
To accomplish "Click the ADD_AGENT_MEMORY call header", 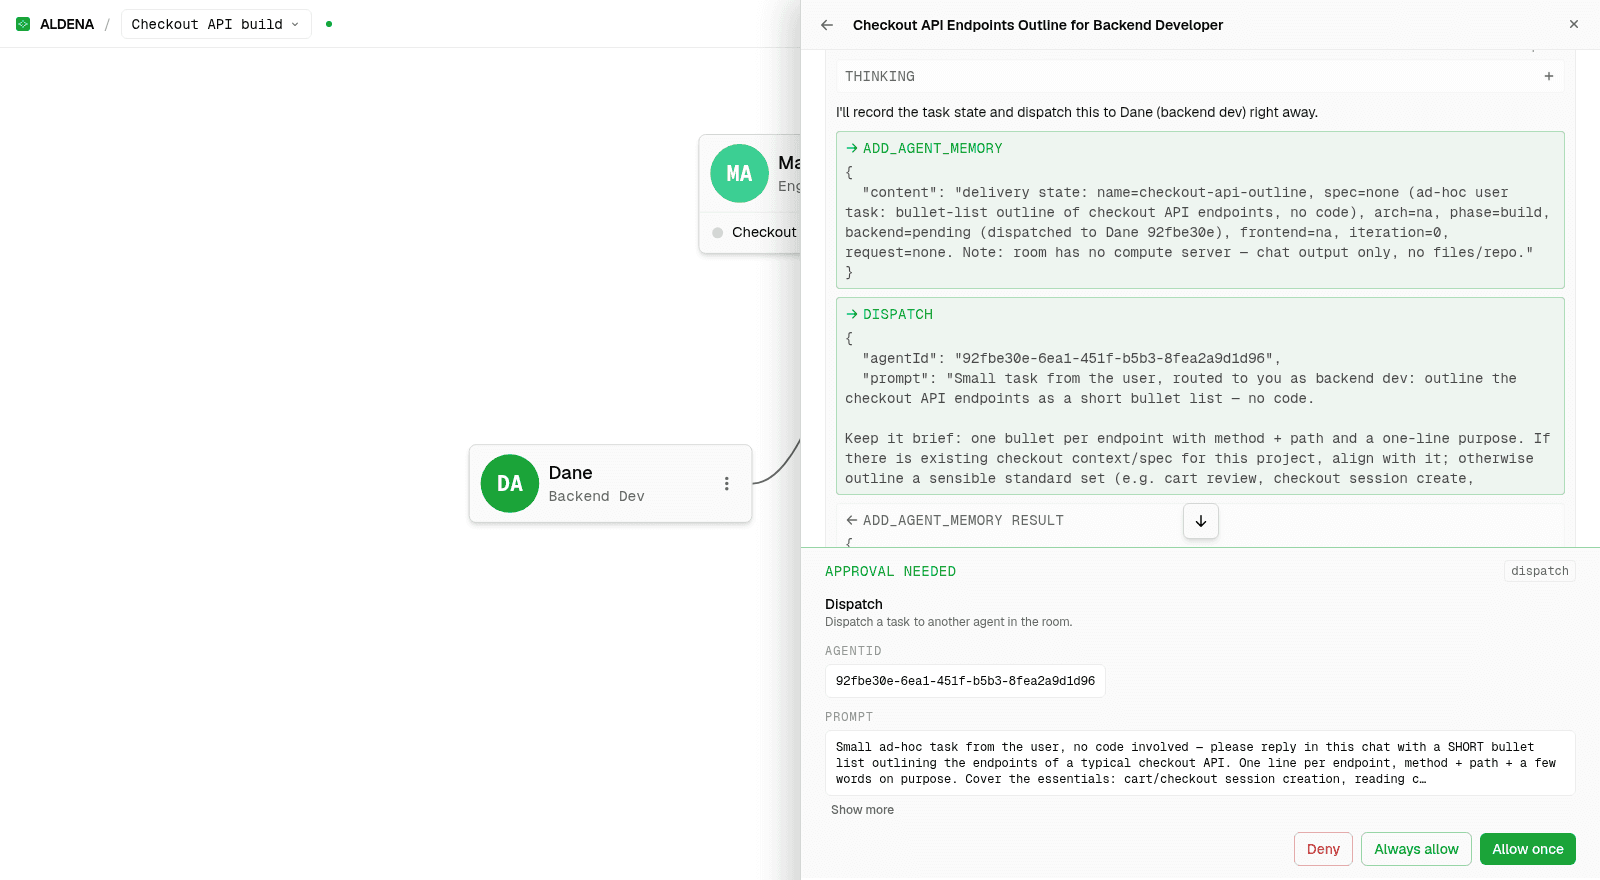I will click(x=924, y=148).
